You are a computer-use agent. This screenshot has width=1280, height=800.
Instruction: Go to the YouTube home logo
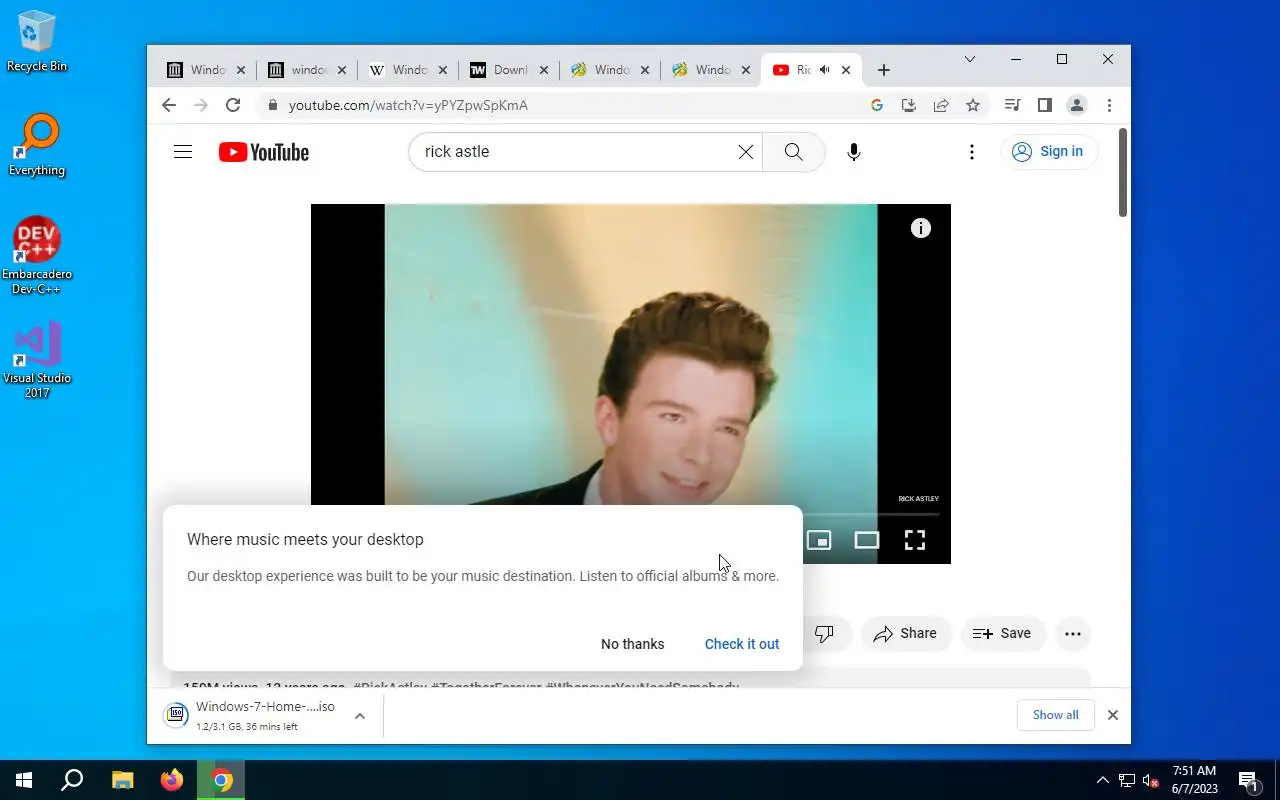click(264, 152)
